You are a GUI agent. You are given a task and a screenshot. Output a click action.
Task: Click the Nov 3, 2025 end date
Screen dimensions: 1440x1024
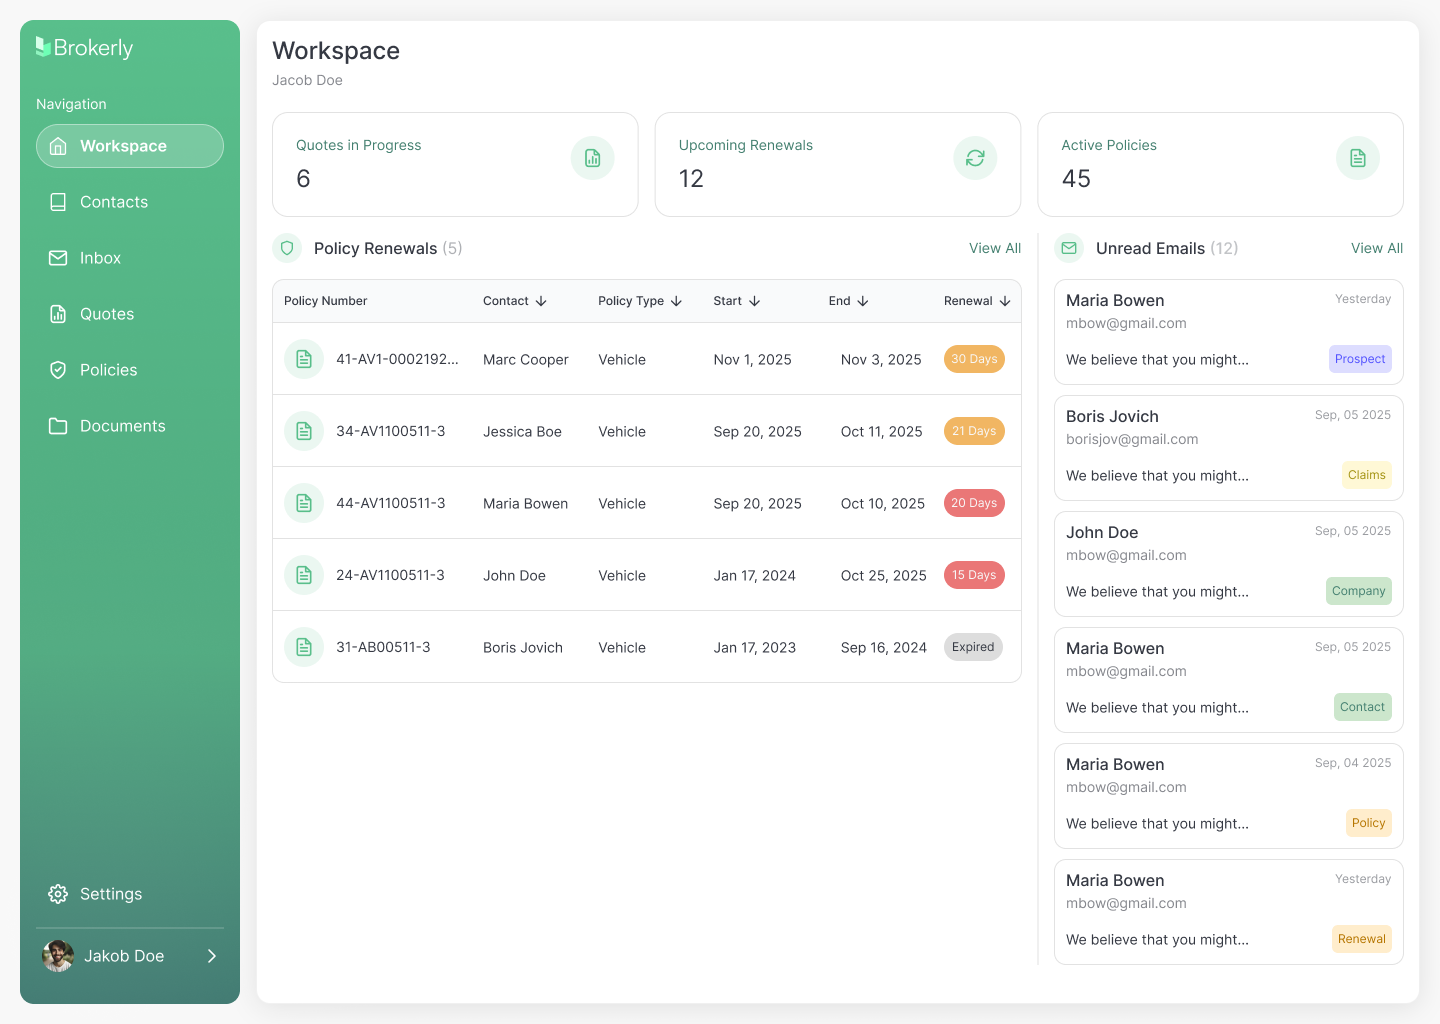pyautogui.click(x=881, y=360)
